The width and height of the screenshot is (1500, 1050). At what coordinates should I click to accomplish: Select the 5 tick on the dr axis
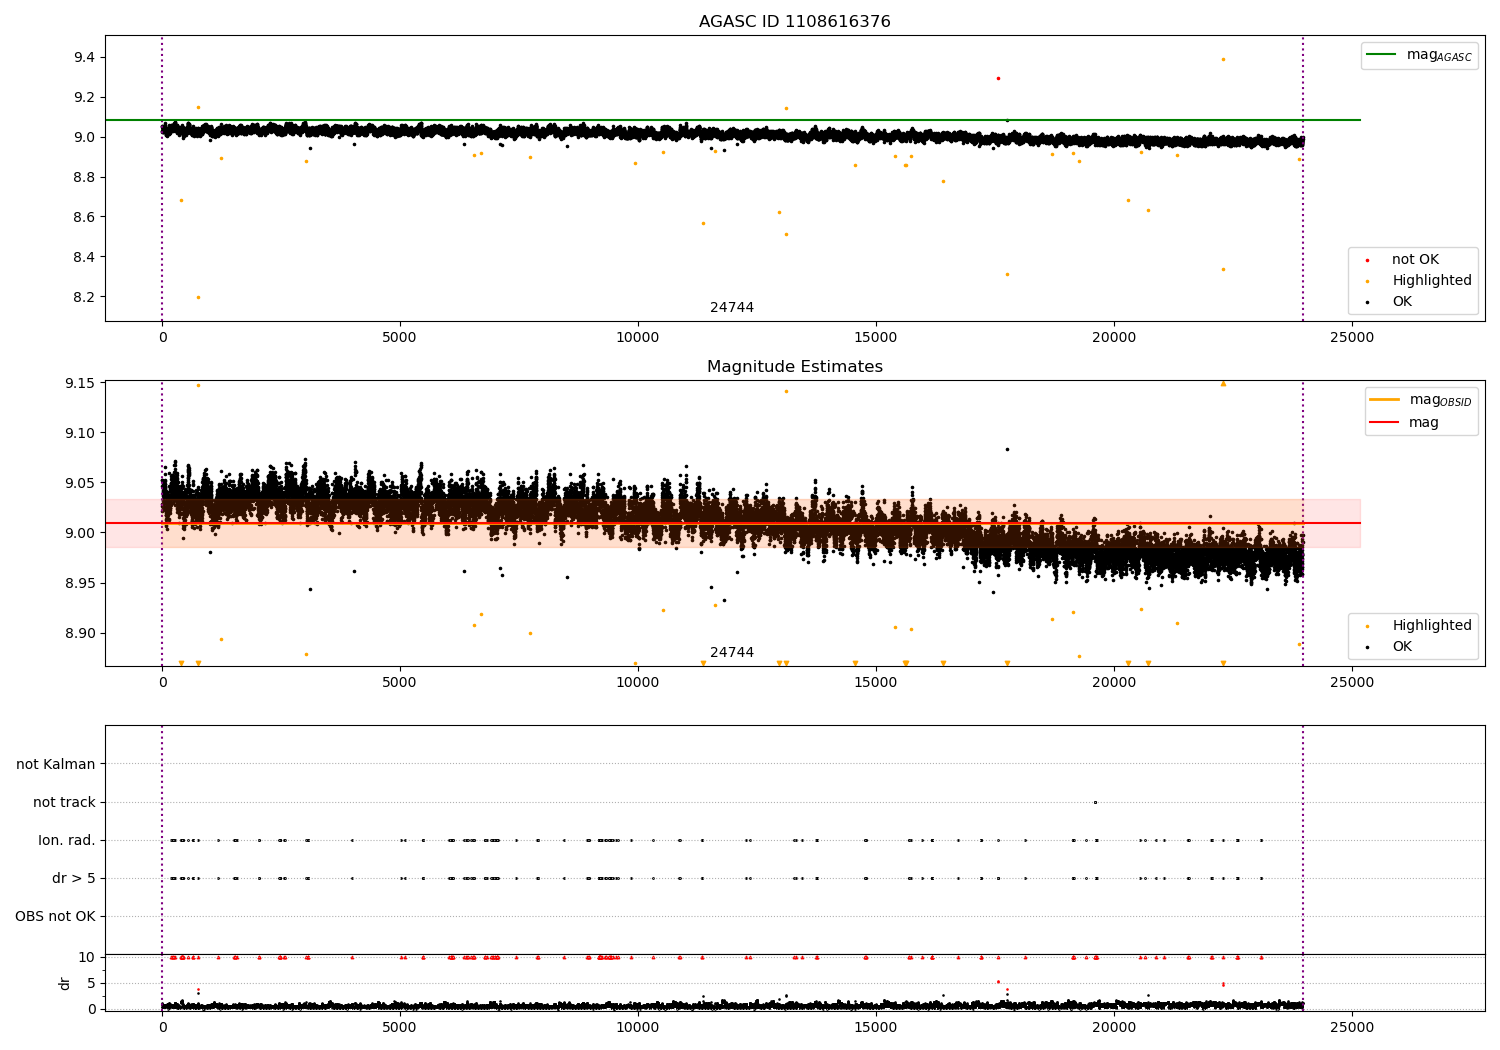(x=91, y=984)
